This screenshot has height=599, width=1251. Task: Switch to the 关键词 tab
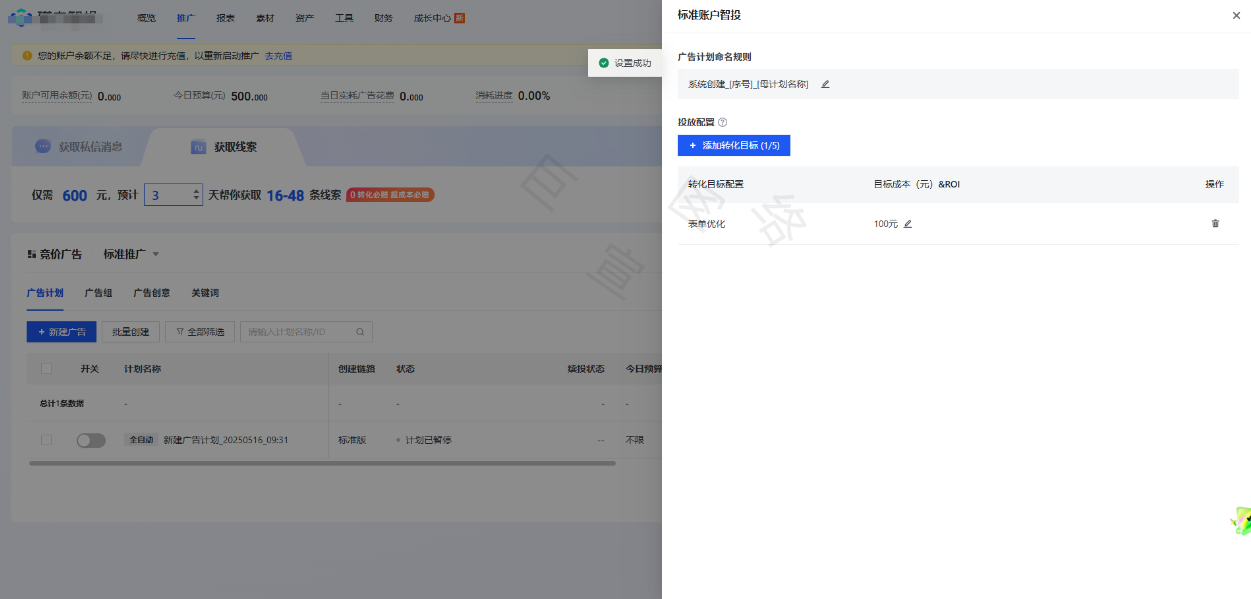pyautogui.click(x=205, y=292)
